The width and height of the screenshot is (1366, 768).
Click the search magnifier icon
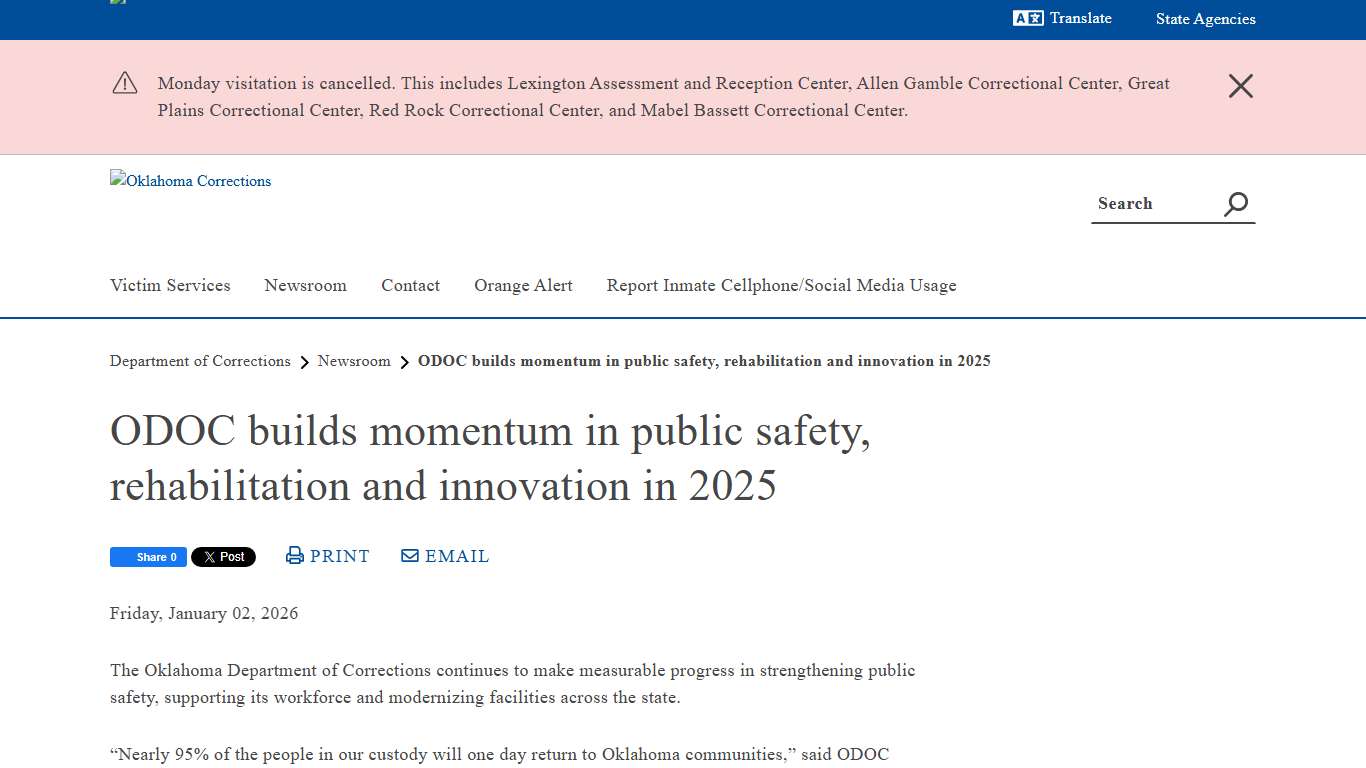tap(1236, 203)
